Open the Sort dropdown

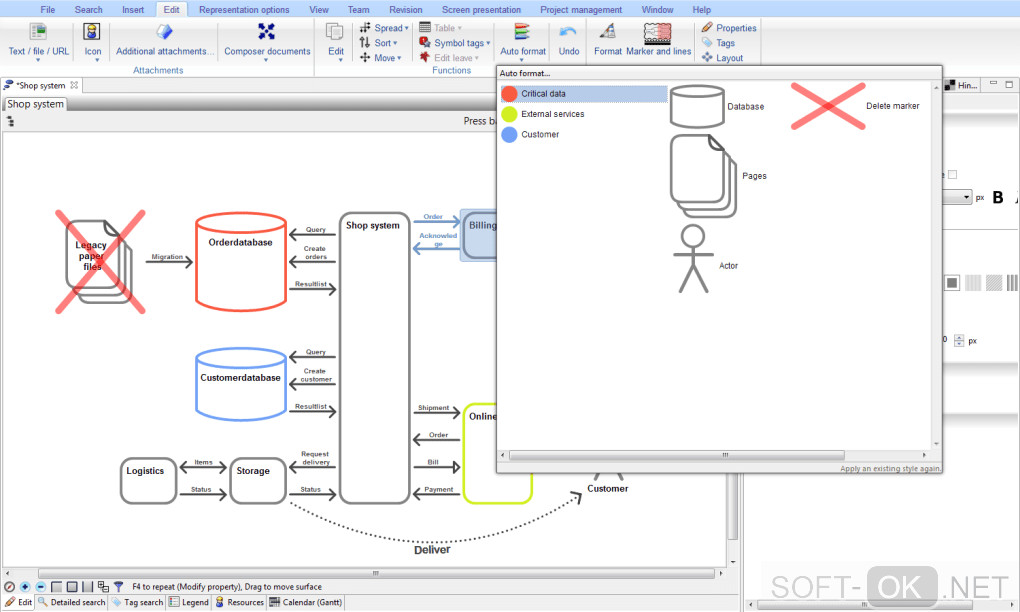(378, 43)
